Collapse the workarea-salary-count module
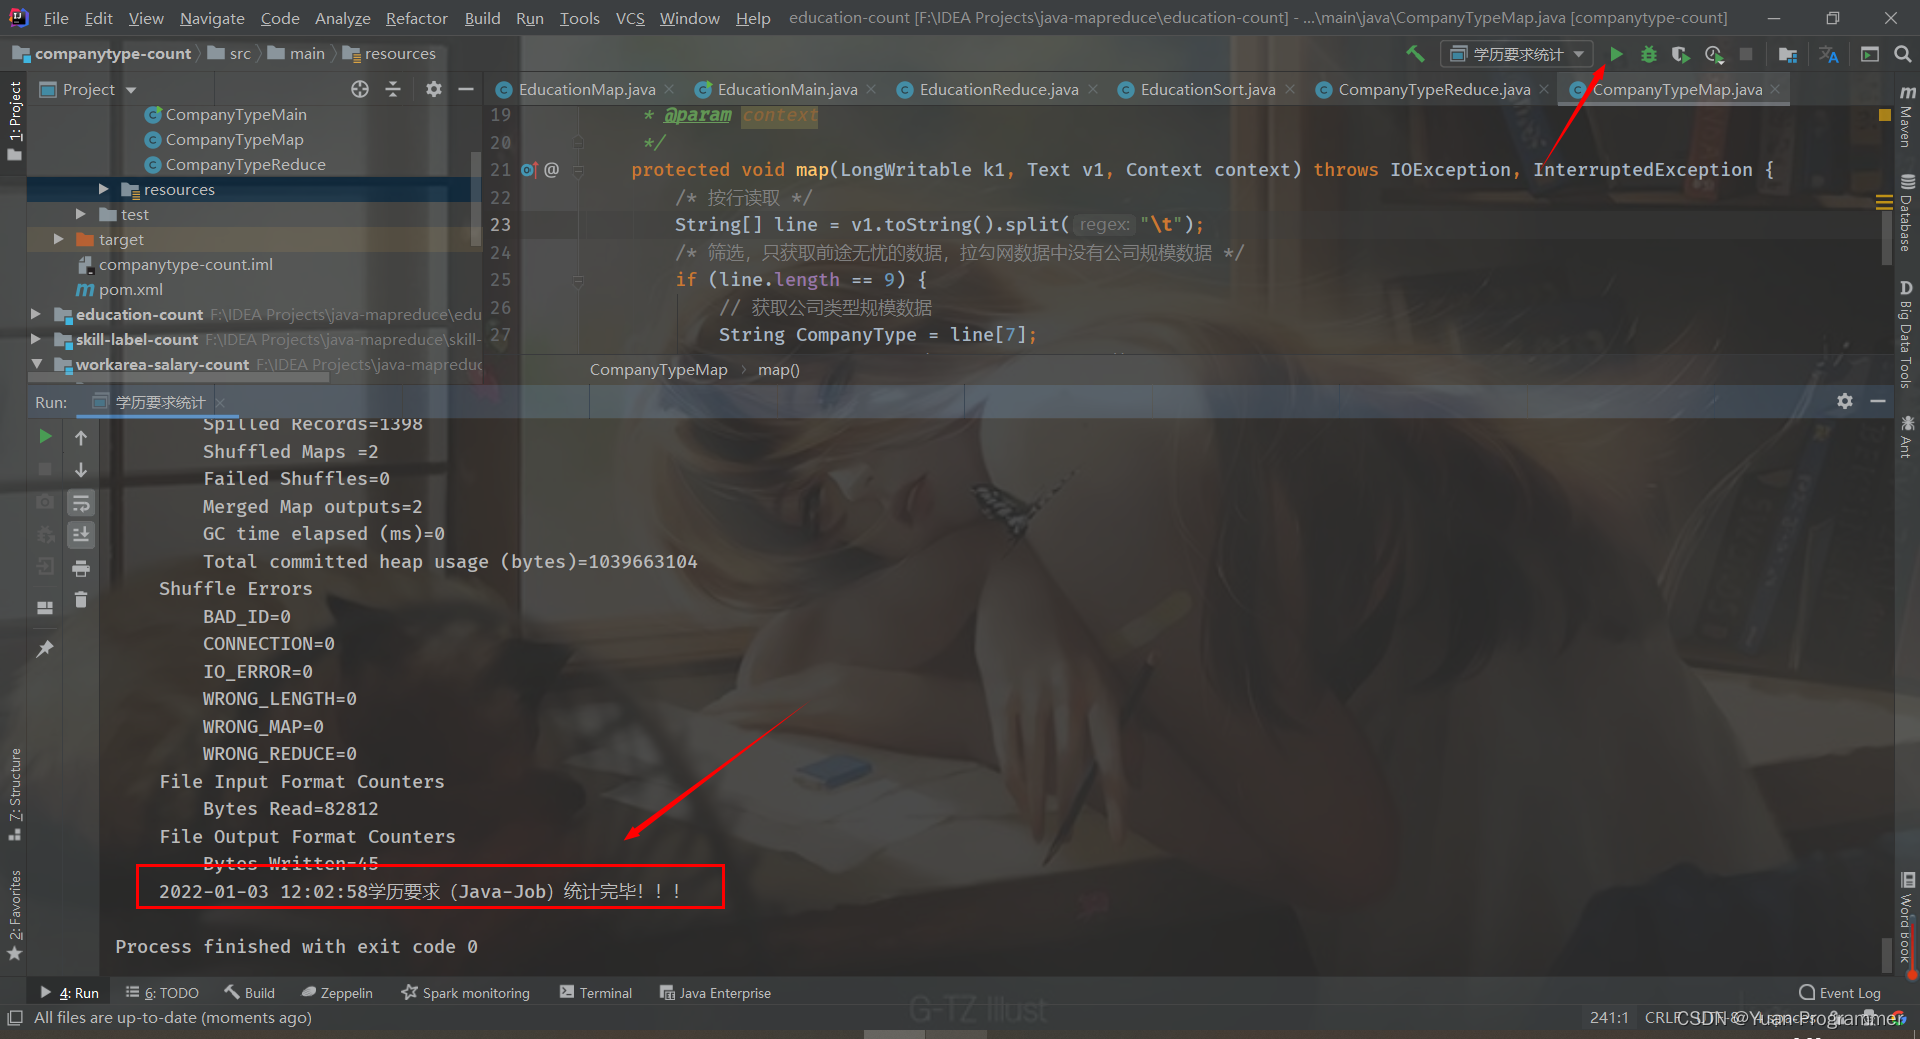1920x1039 pixels. (x=36, y=364)
